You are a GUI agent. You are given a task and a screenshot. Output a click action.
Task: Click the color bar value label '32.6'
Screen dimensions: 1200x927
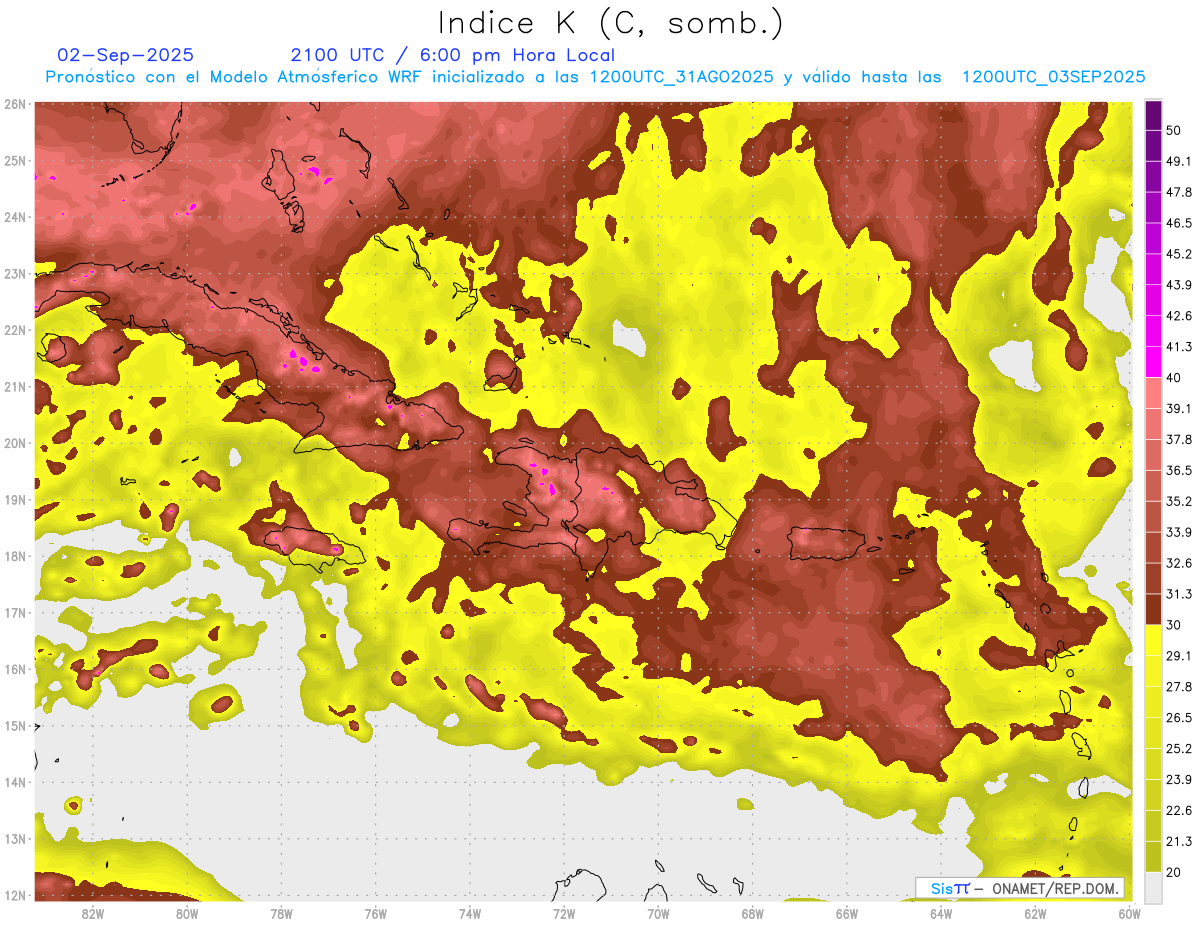point(1179,563)
